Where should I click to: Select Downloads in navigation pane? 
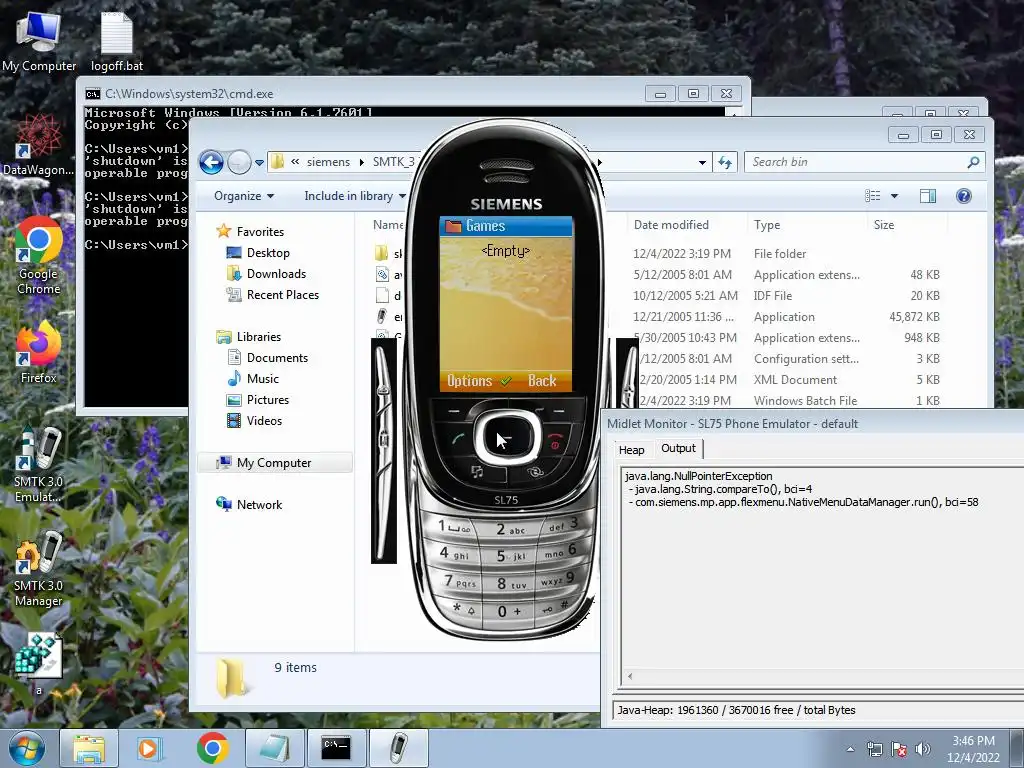pos(276,274)
